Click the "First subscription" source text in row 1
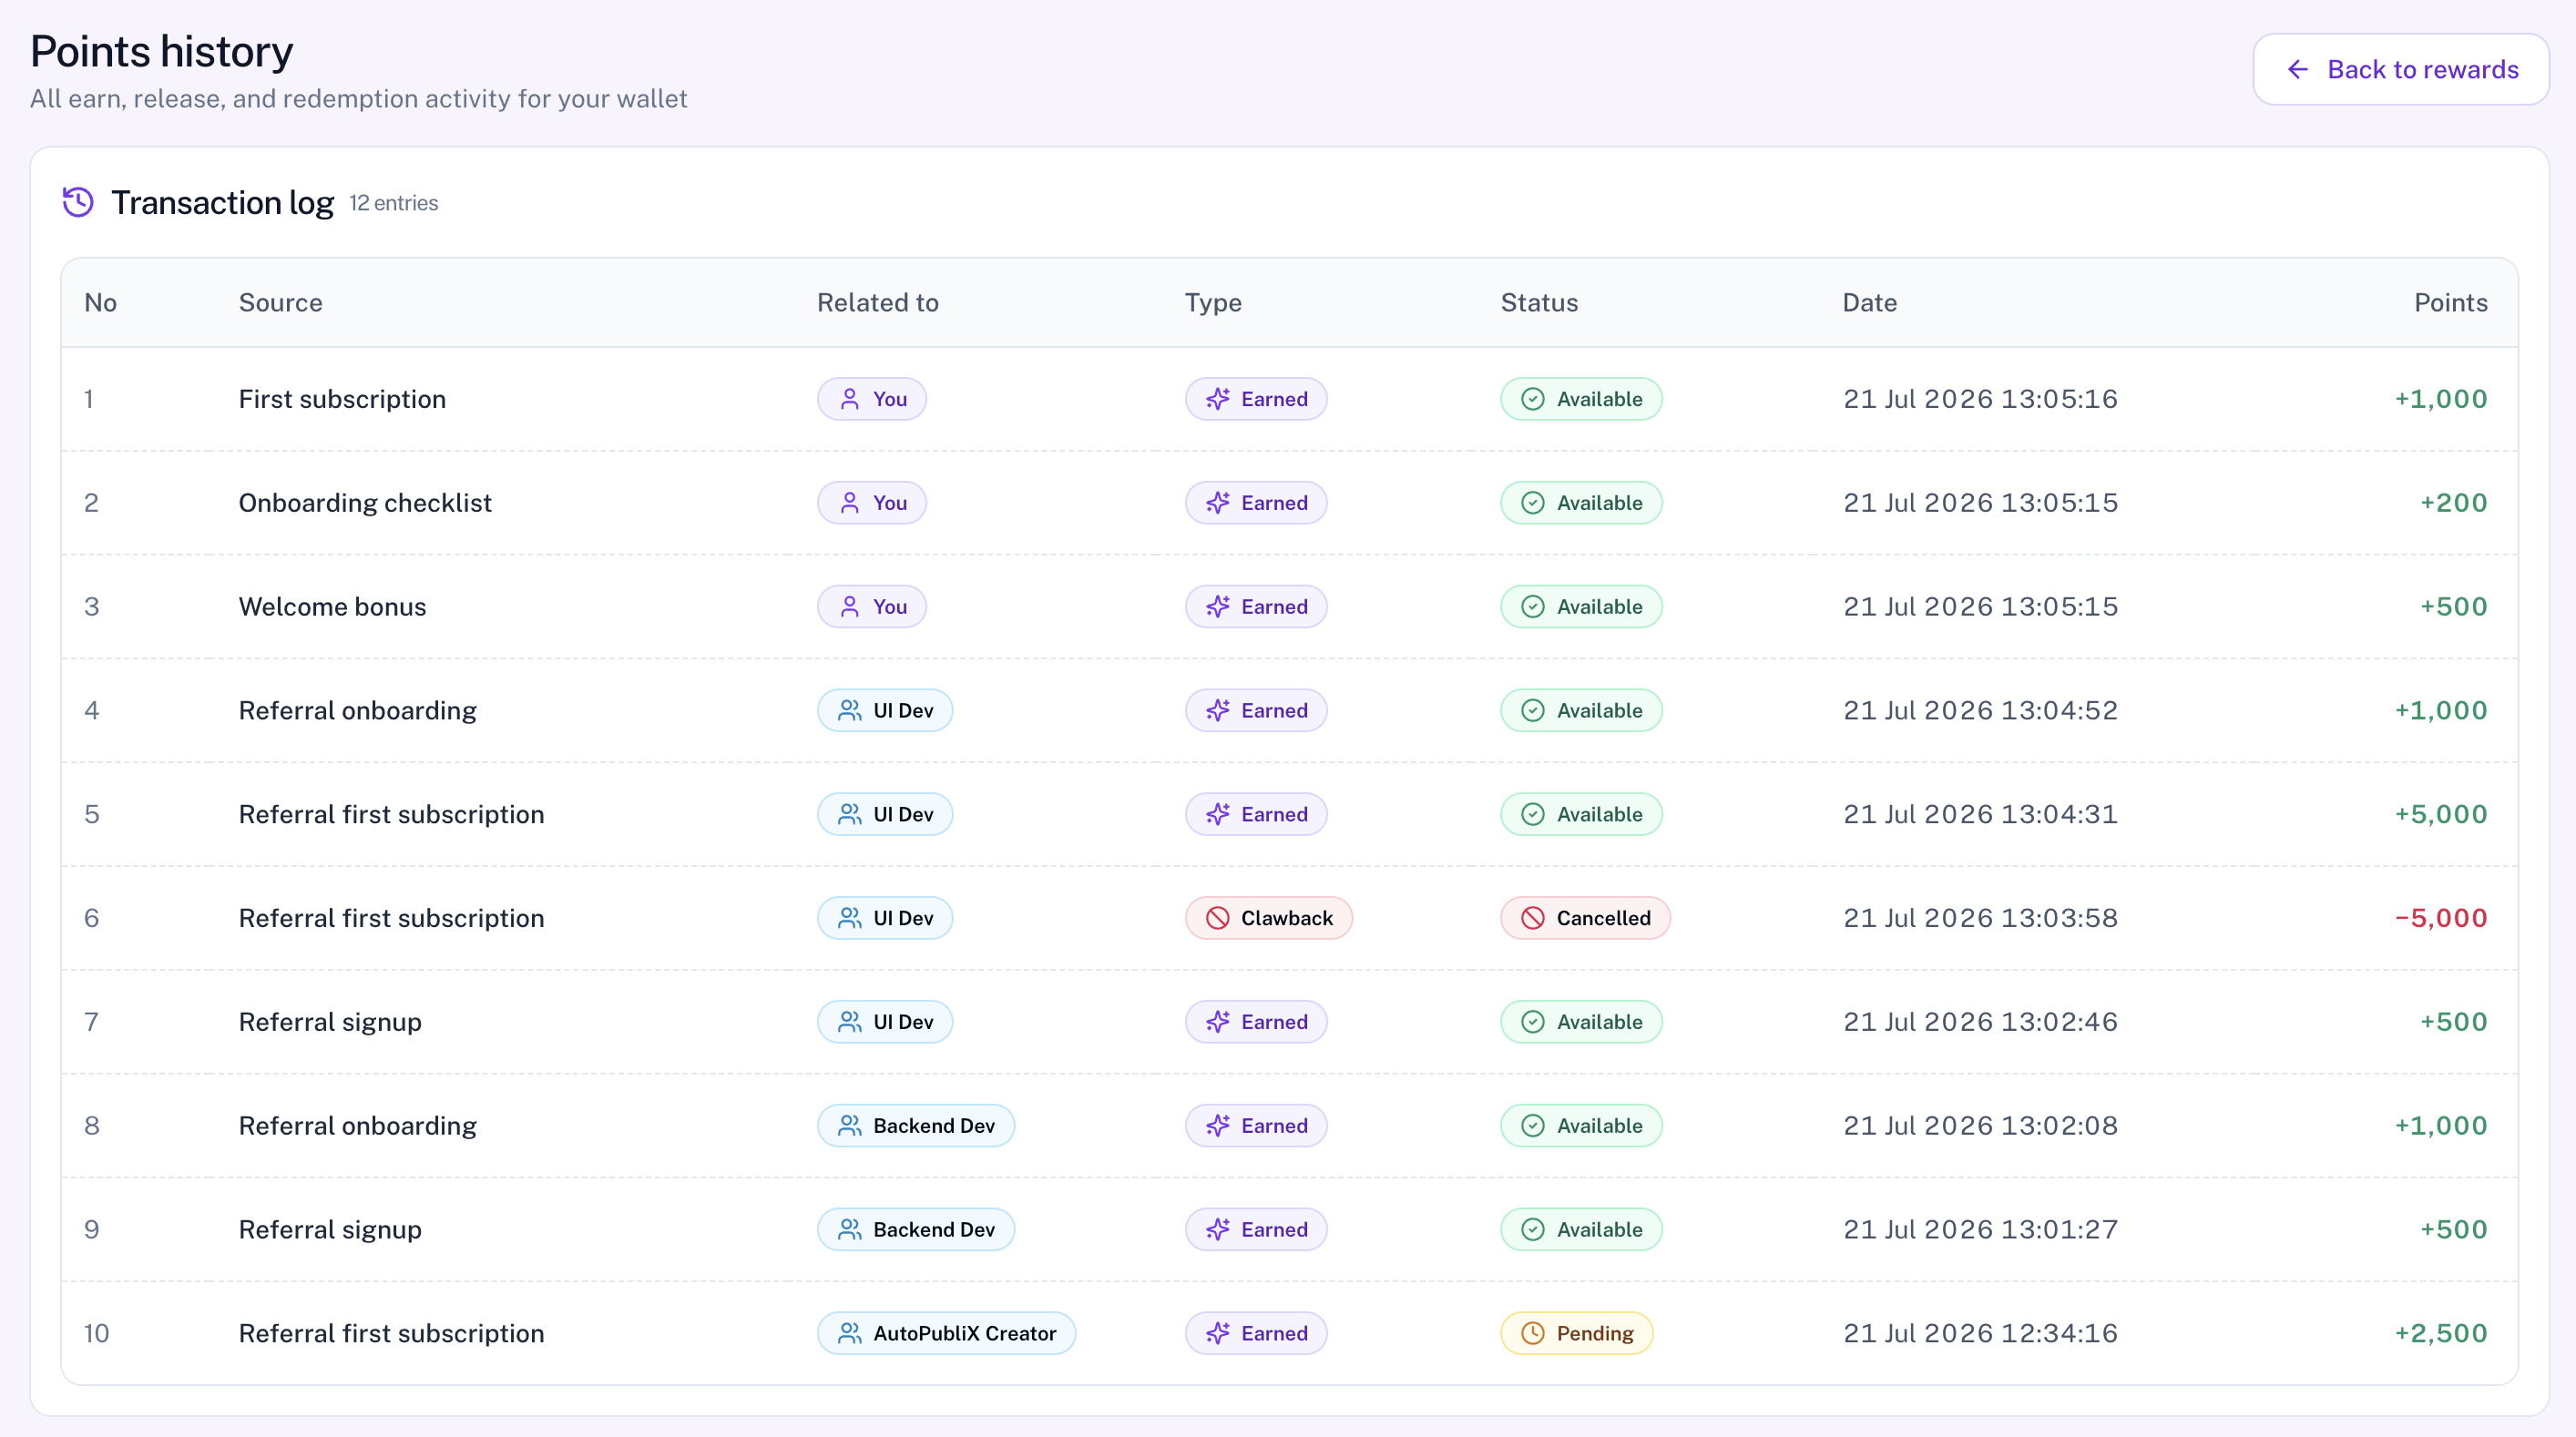Viewport: 2576px width, 1437px height. tap(342, 399)
